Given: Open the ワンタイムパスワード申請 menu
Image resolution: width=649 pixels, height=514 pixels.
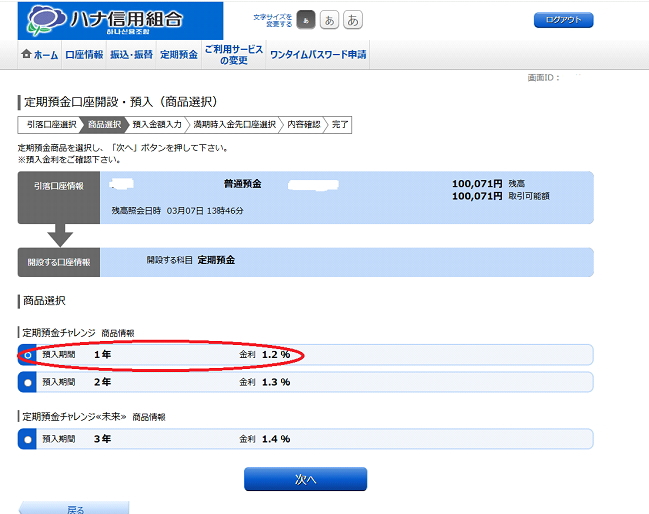Looking at the screenshot, I should tap(318, 55).
